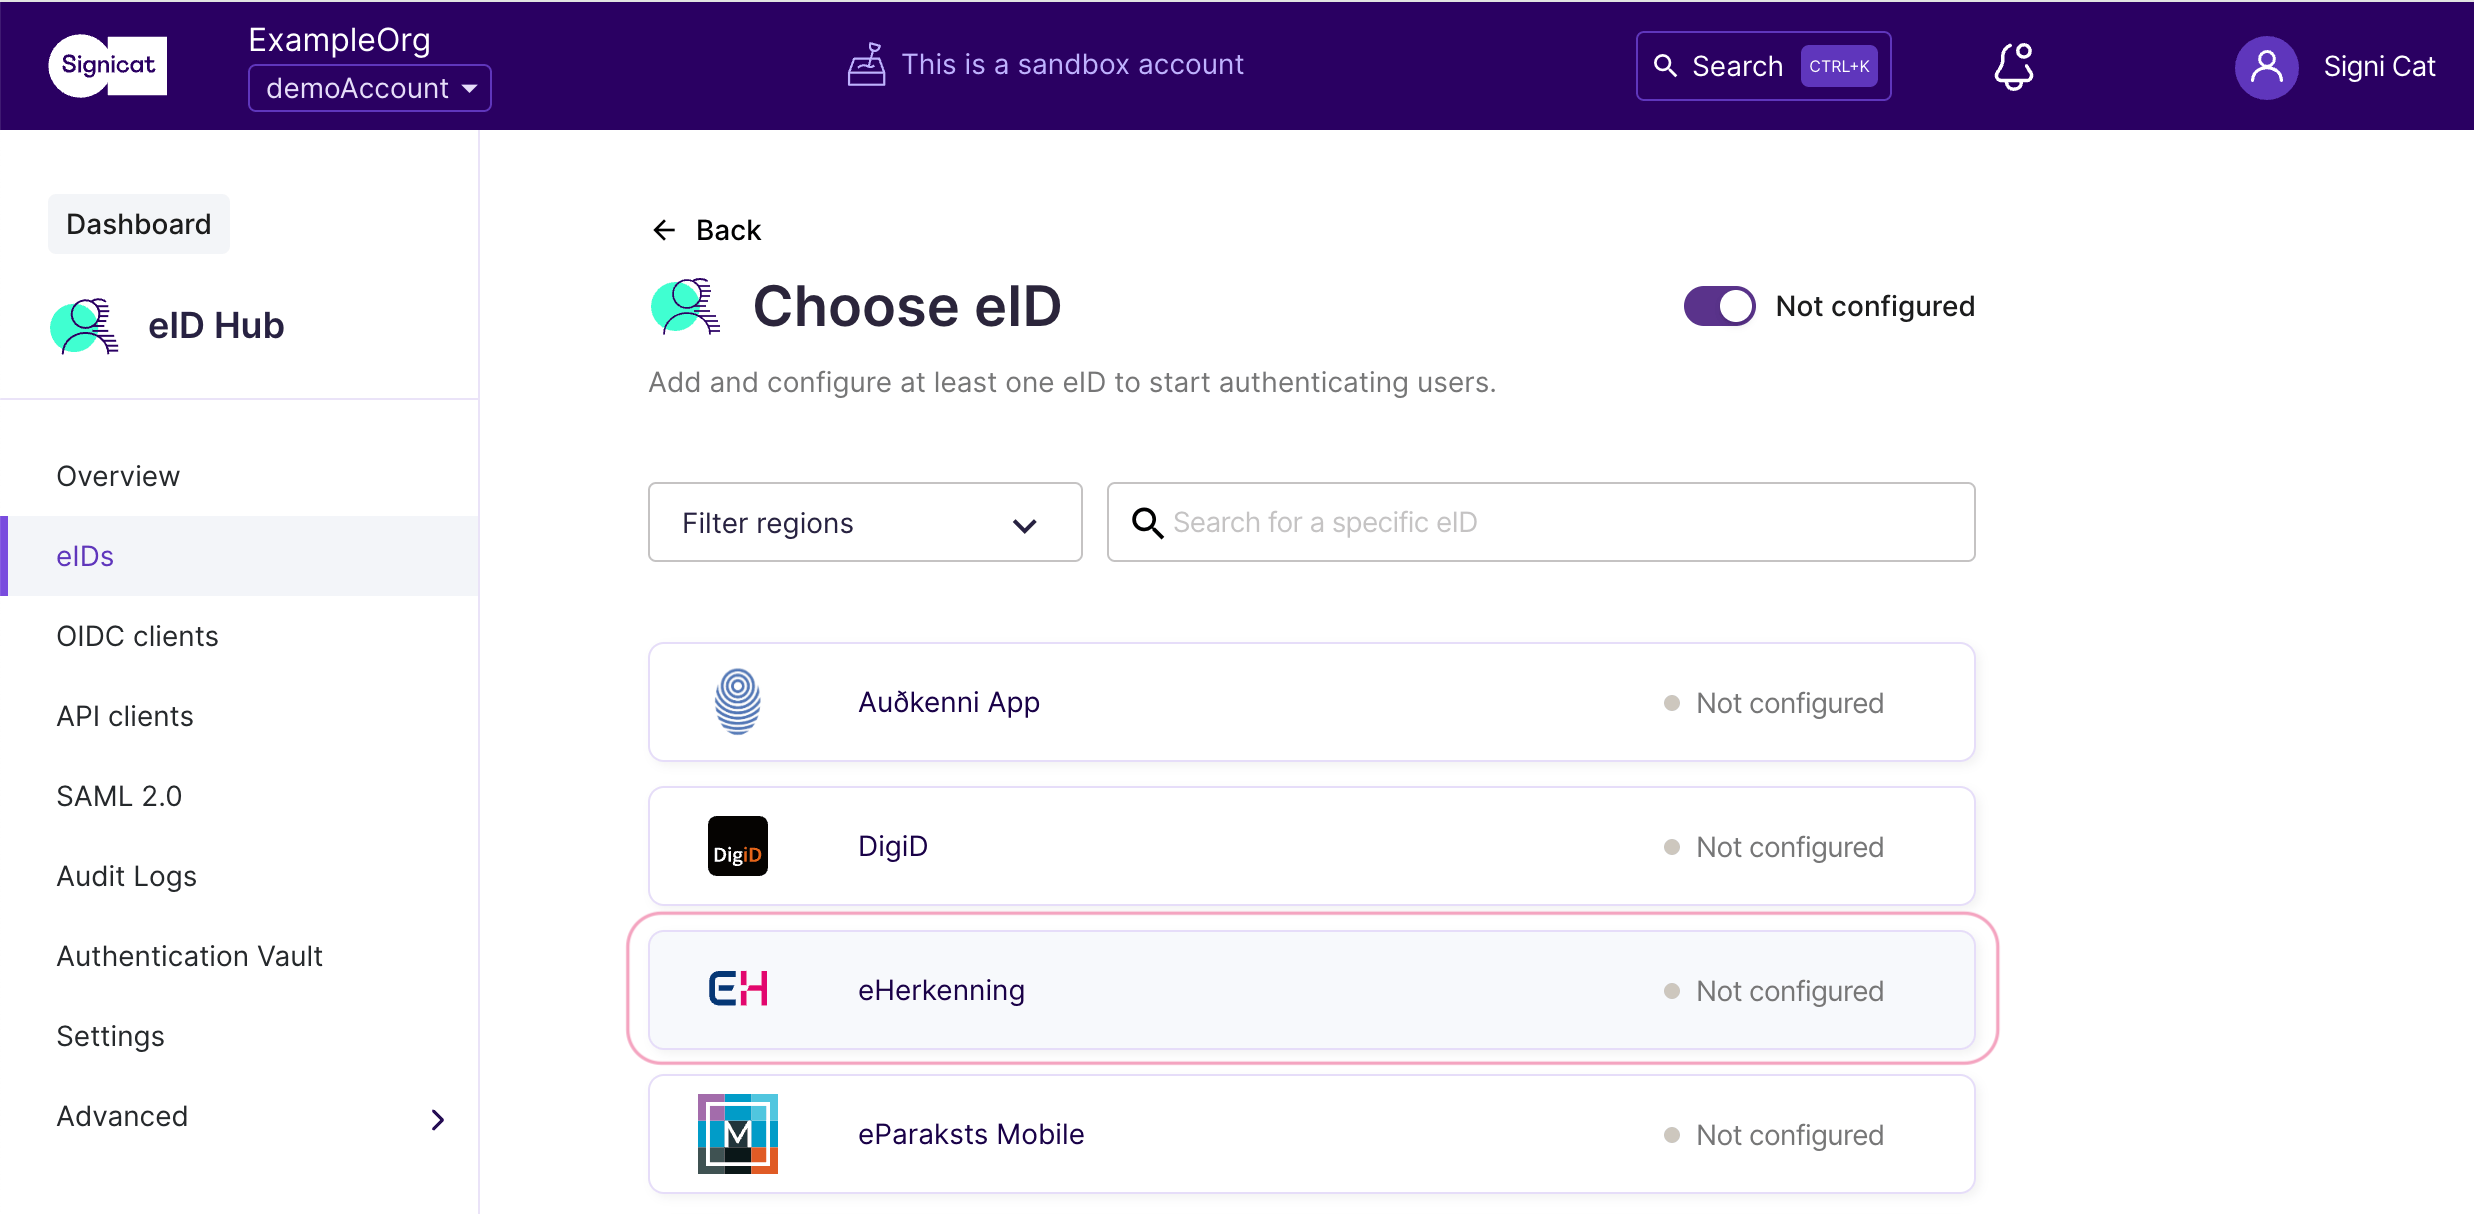
Task: Toggle the Not configured switch
Action: click(x=1718, y=306)
